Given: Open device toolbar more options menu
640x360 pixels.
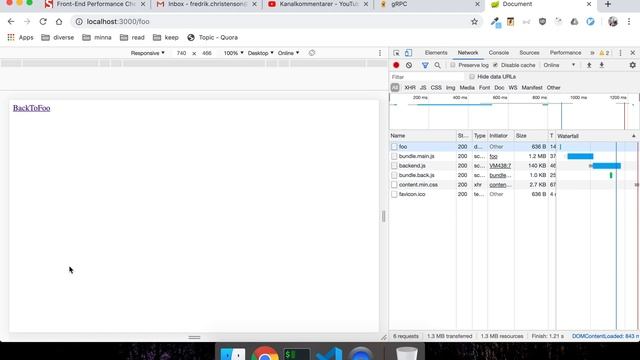Looking at the screenshot, I should [380, 53].
